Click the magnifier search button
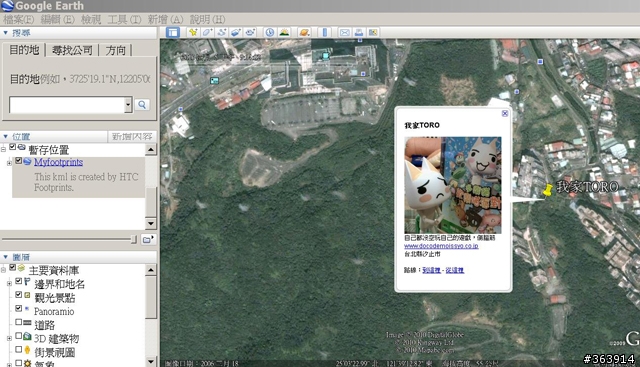The height and width of the screenshot is (367, 640). [x=142, y=105]
